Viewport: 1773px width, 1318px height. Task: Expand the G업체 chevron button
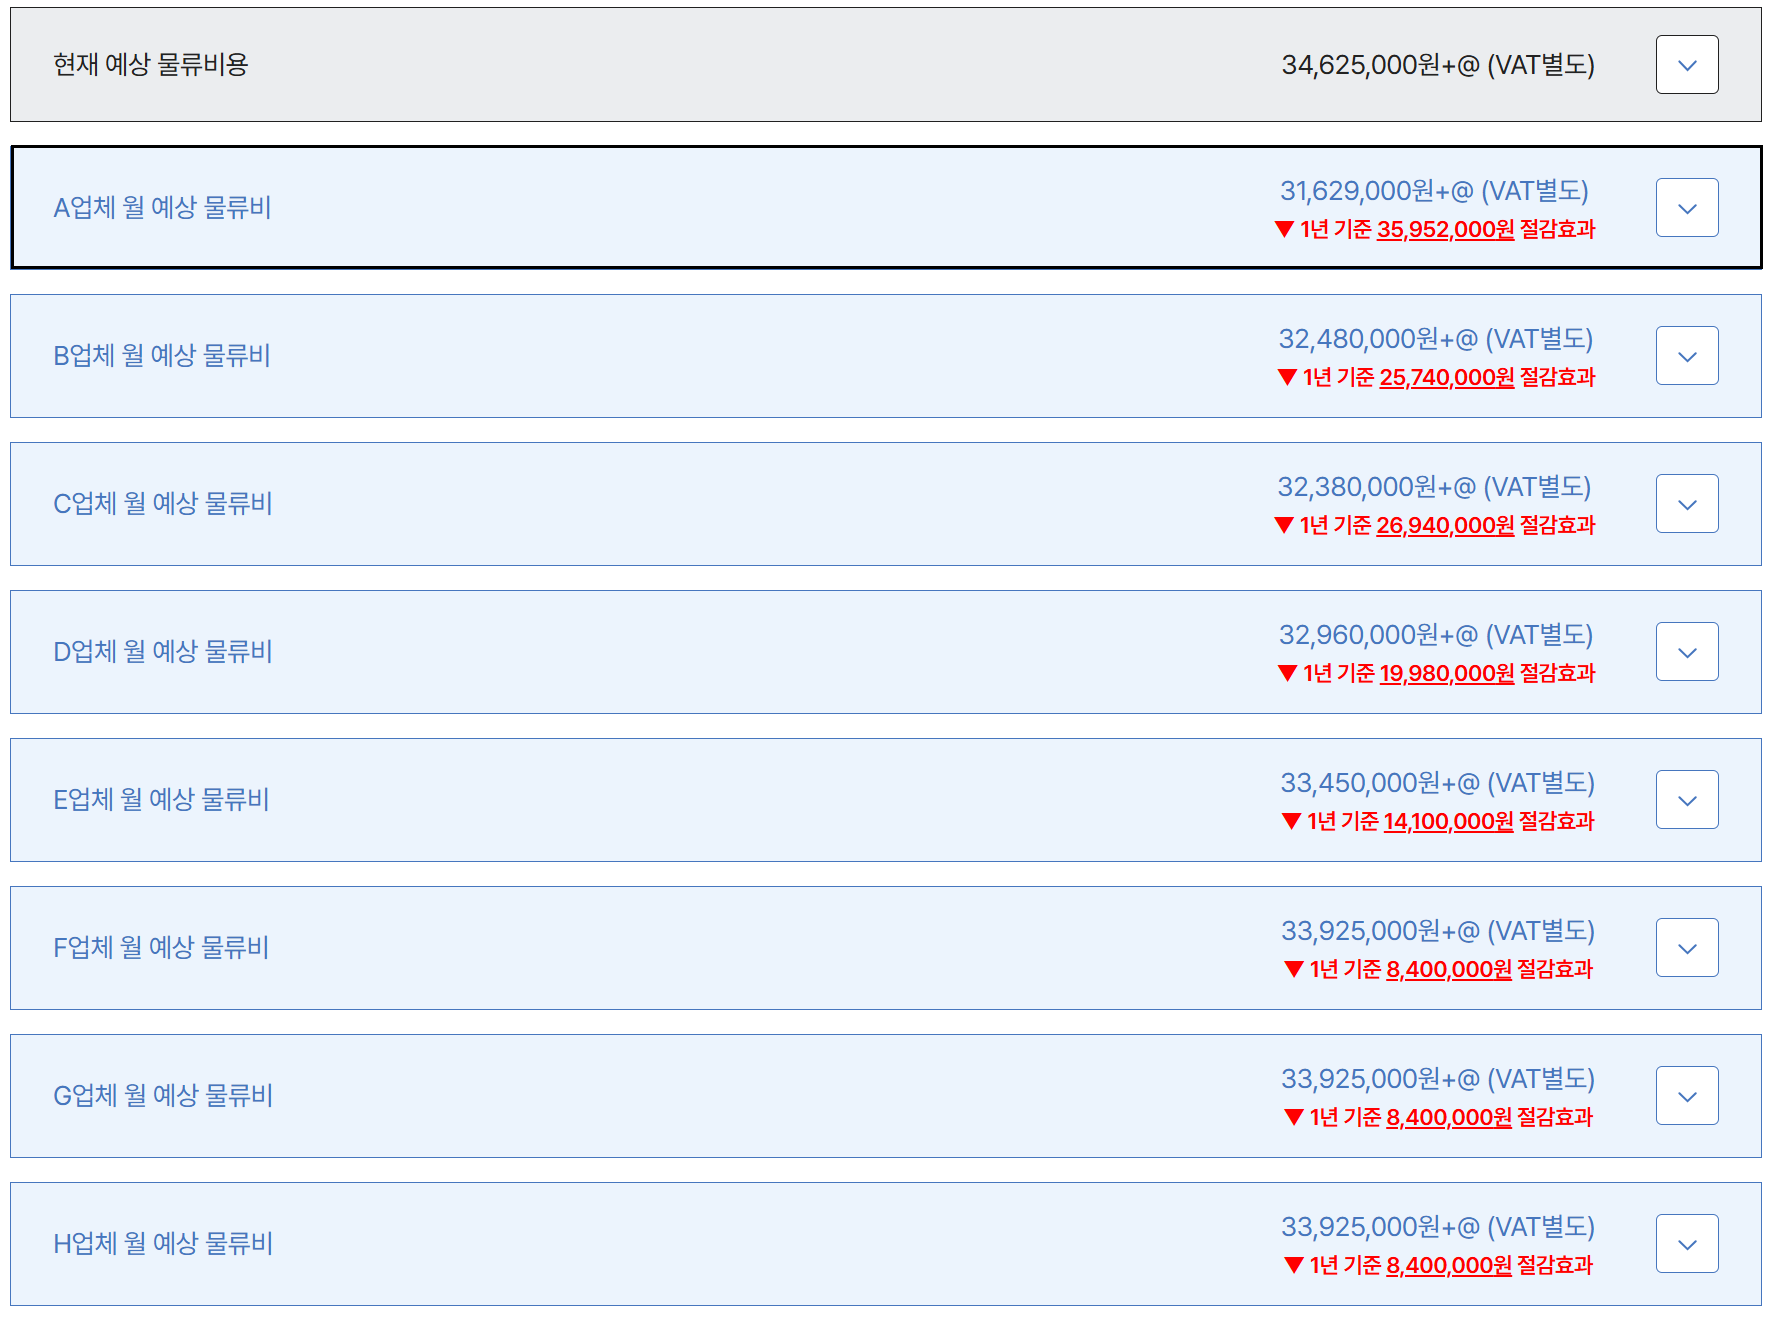tap(1686, 1096)
